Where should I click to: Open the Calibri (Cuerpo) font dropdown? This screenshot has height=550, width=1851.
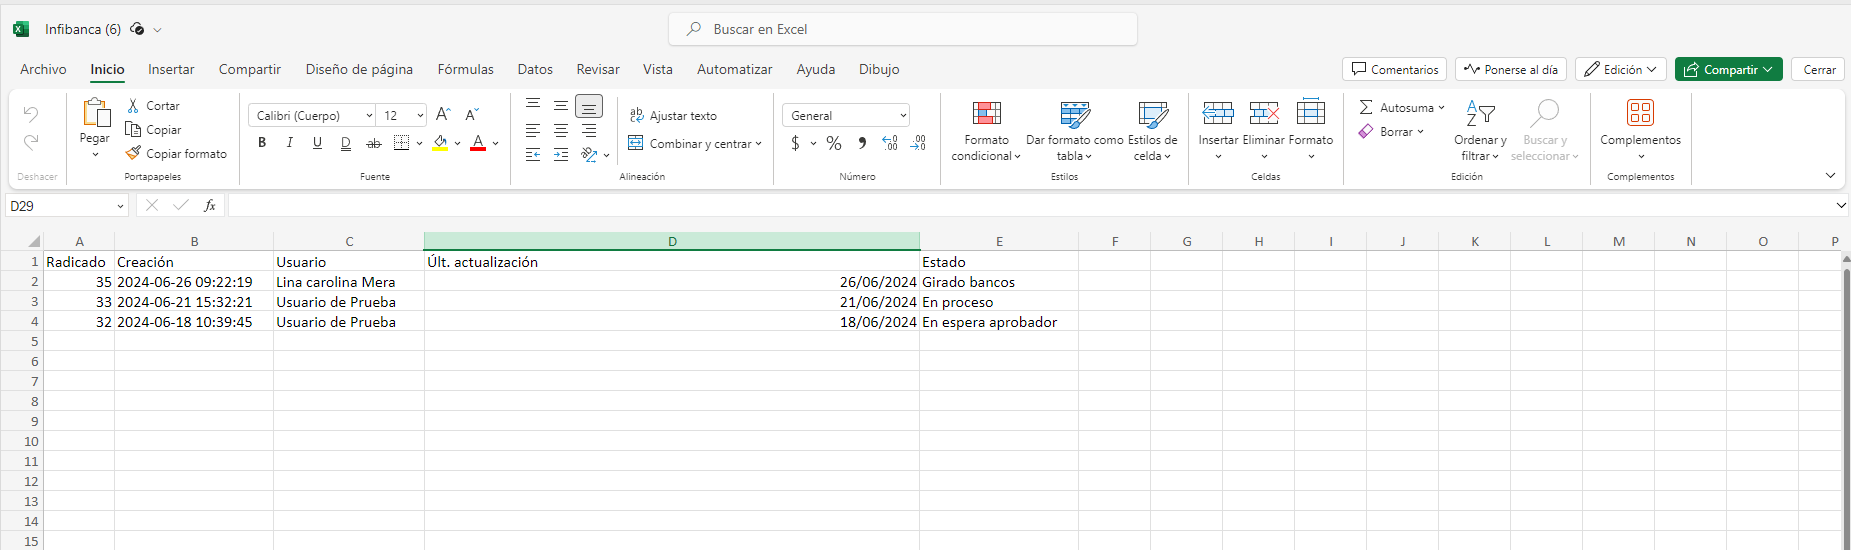[312, 116]
